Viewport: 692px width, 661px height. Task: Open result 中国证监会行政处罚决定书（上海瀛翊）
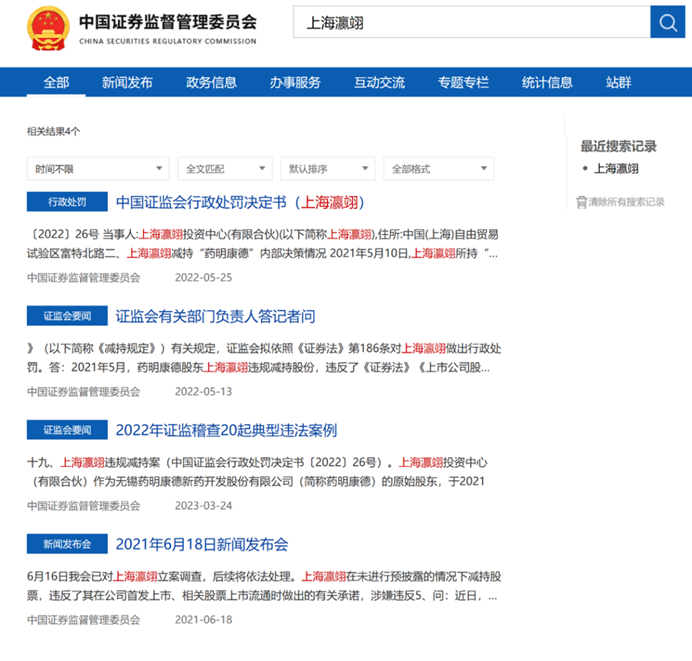tap(240, 203)
